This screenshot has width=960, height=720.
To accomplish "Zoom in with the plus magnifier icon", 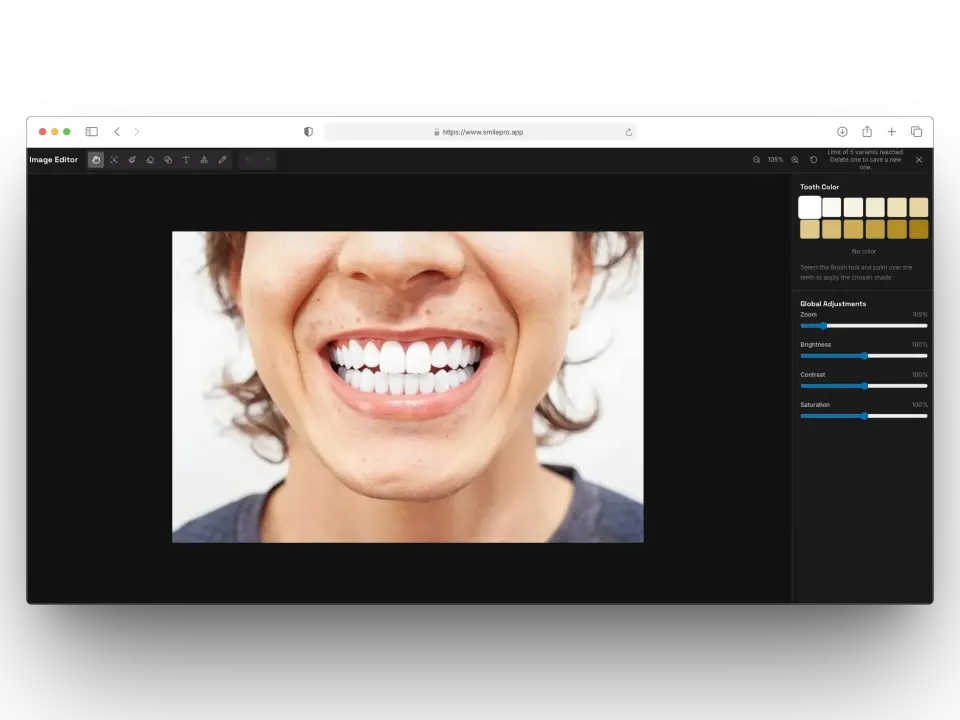I will (x=795, y=160).
